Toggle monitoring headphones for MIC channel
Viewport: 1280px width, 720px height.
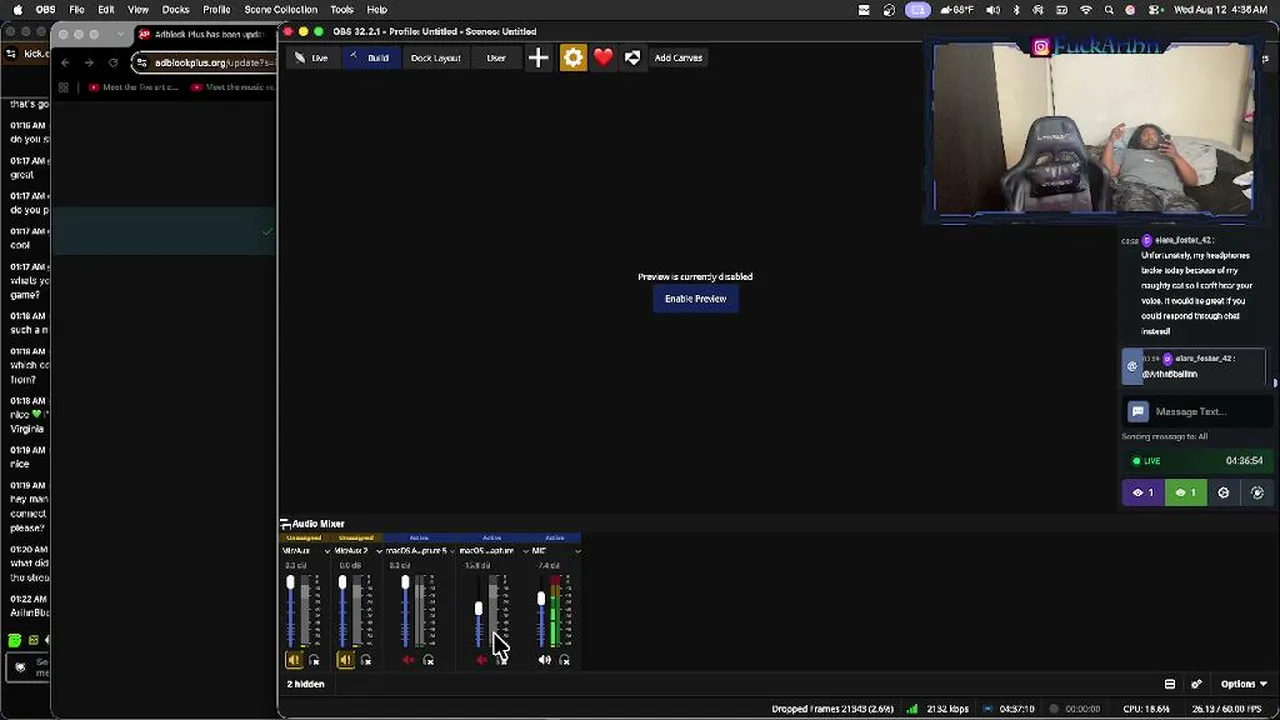coord(565,660)
